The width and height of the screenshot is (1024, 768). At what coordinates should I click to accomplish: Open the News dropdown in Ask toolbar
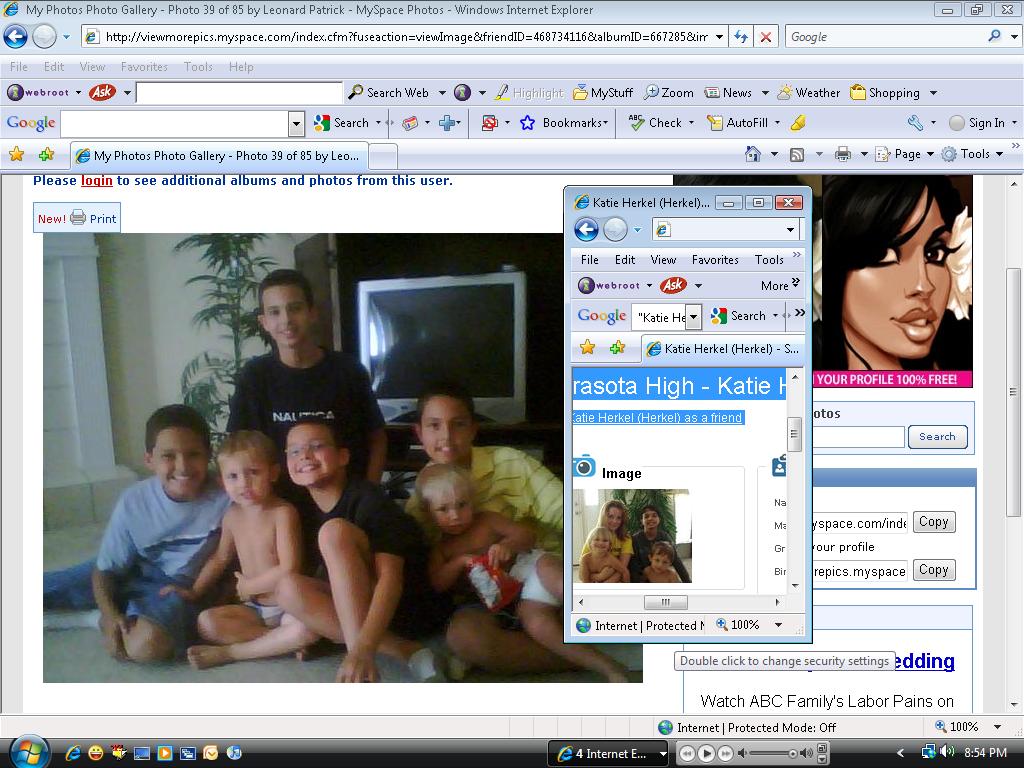(x=765, y=93)
